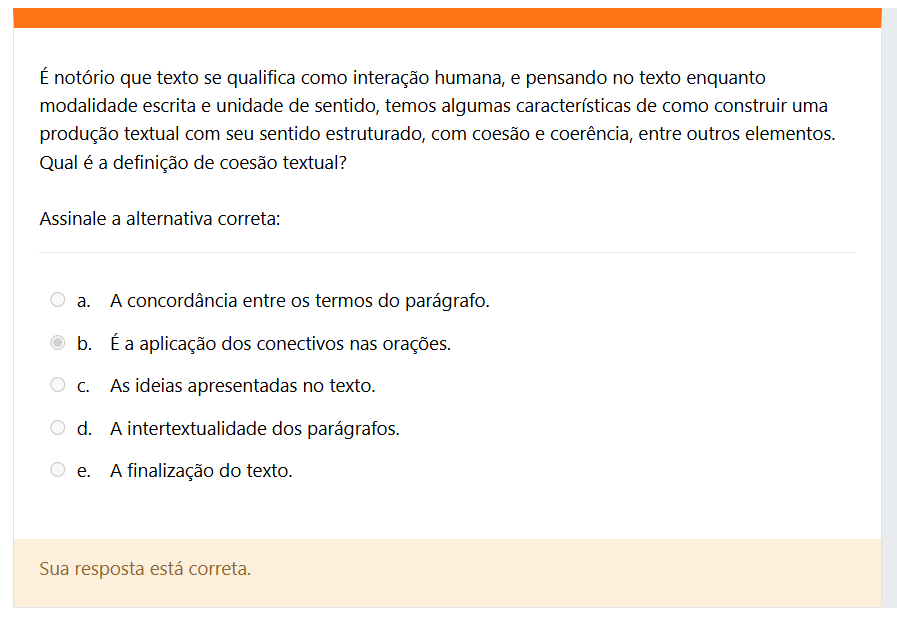Click answer text 'A concordância entre os termos do parágrafo'
Image resolution: width=897 pixels, height=634 pixels.
point(300,301)
